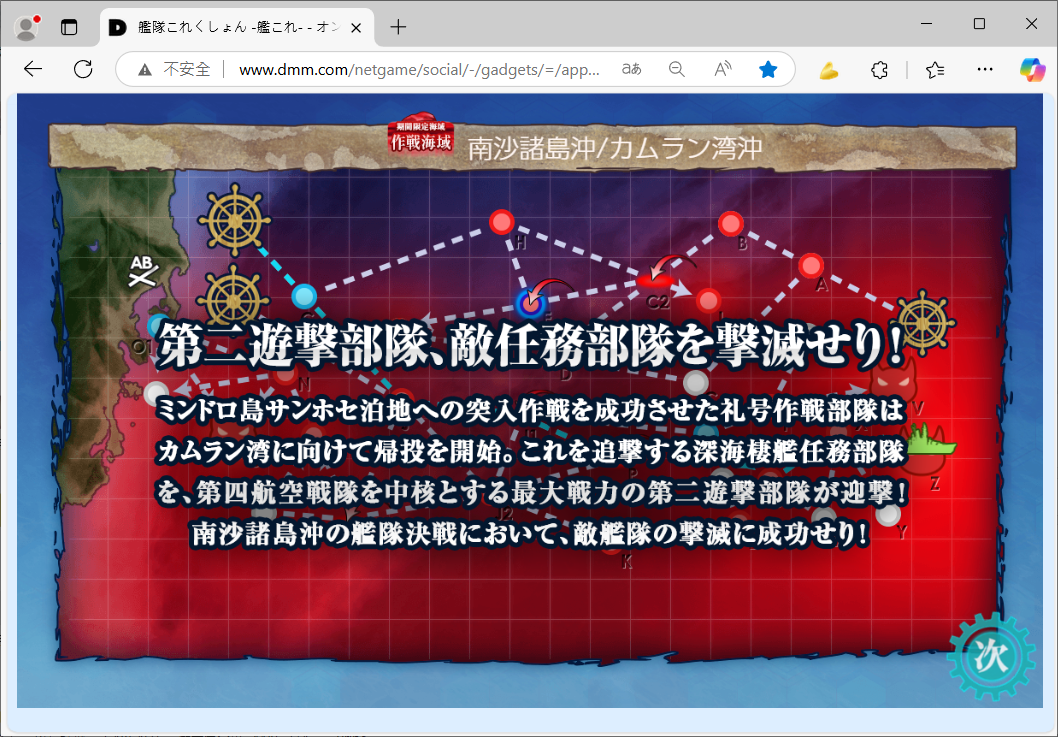Click the address bar URL www.dmm.com
Screen dimensions: 1058x737
[x=419, y=70]
